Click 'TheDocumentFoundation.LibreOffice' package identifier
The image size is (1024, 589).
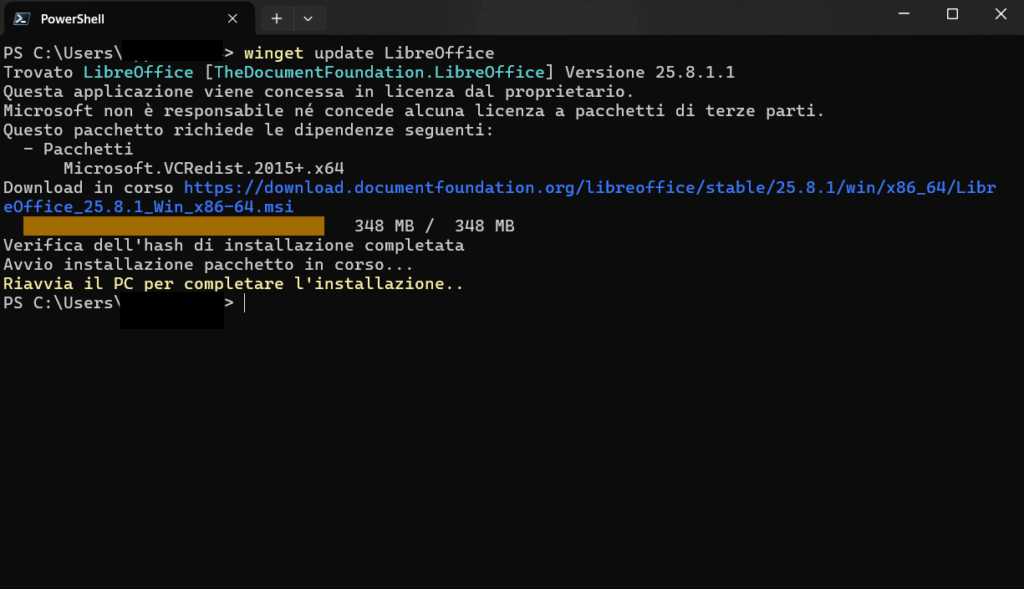pos(379,72)
